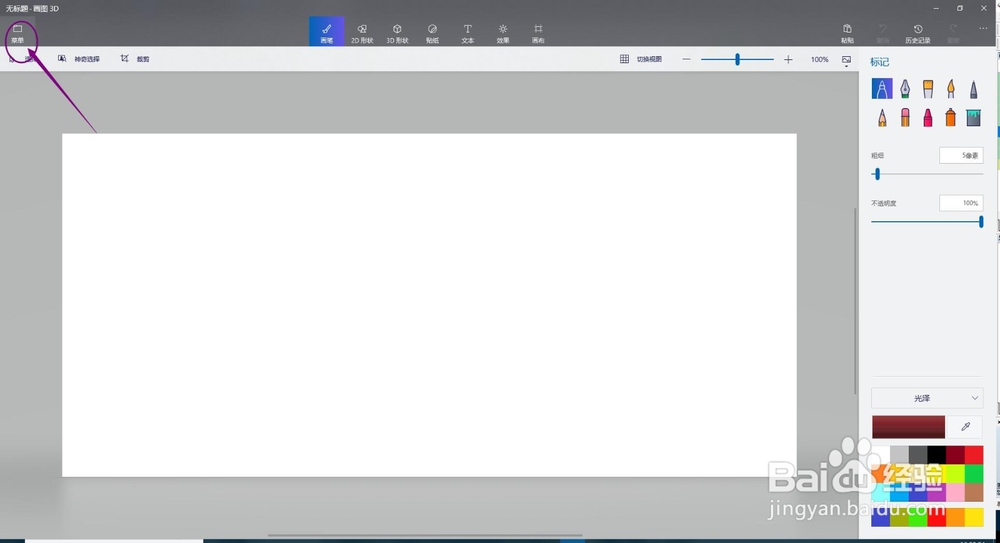Select the 画笔 (Brushes) tab

point(327,32)
